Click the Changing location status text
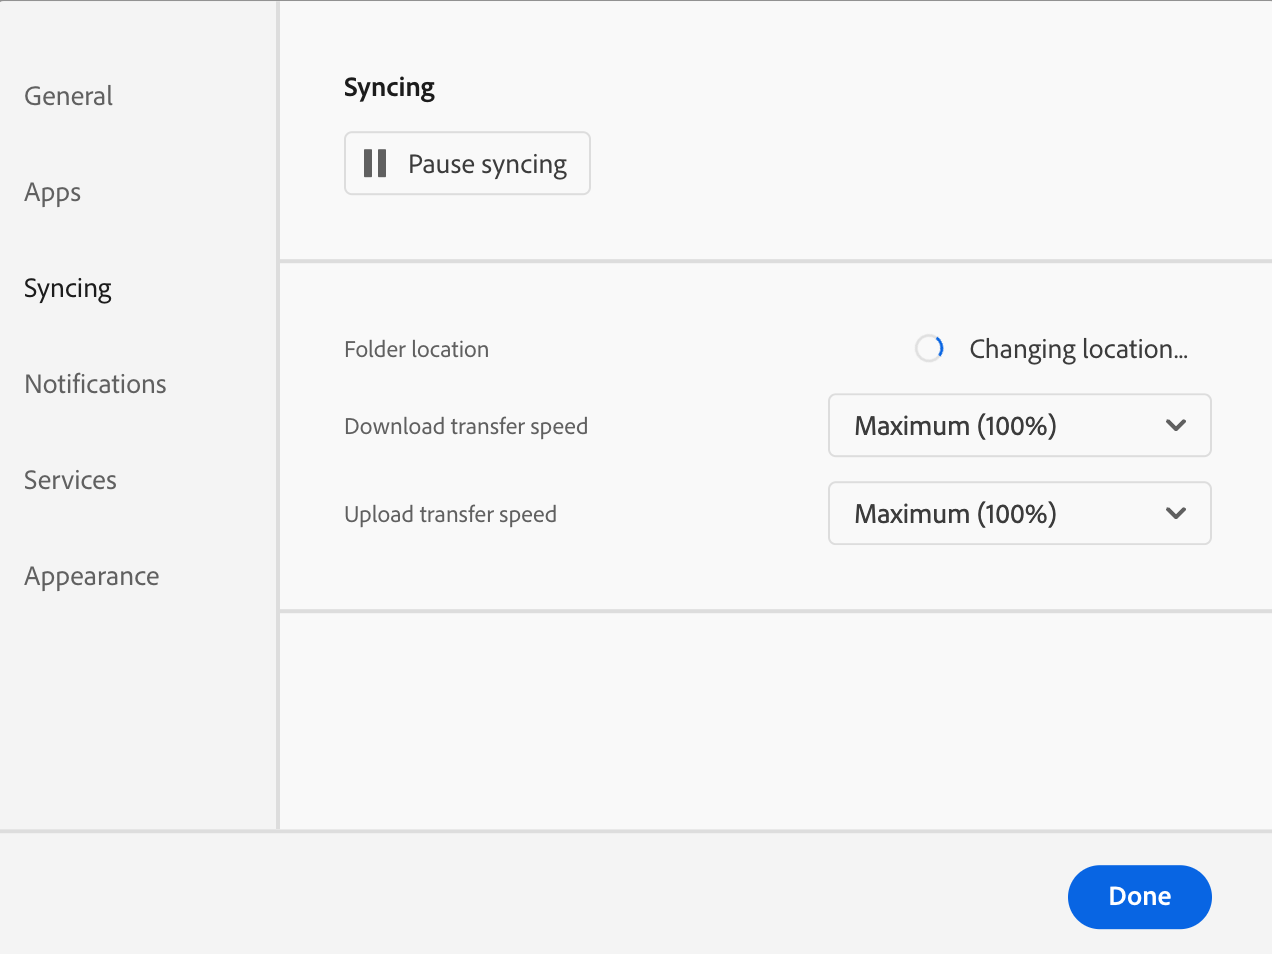The width and height of the screenshot is (1272, 954). (x=1078, y=348)
